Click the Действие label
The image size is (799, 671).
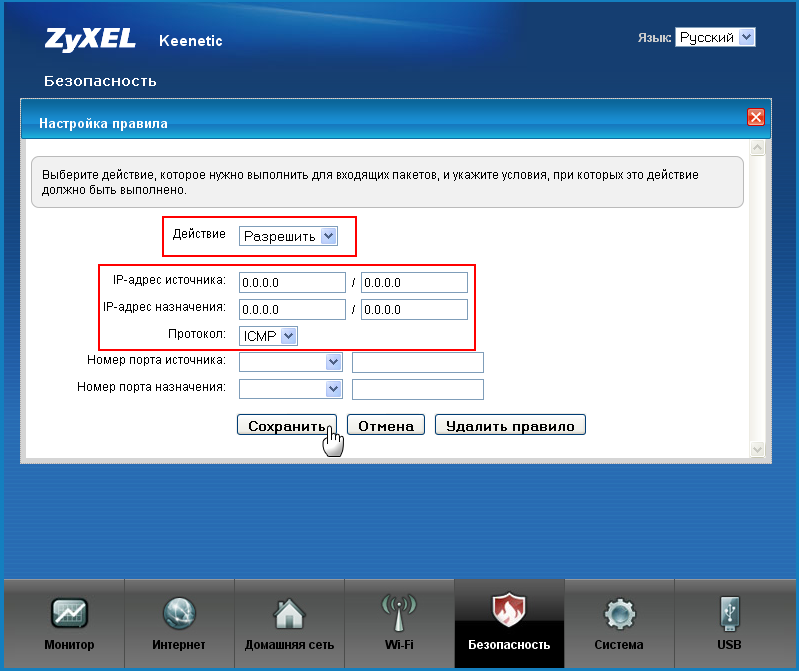(199, 234)
